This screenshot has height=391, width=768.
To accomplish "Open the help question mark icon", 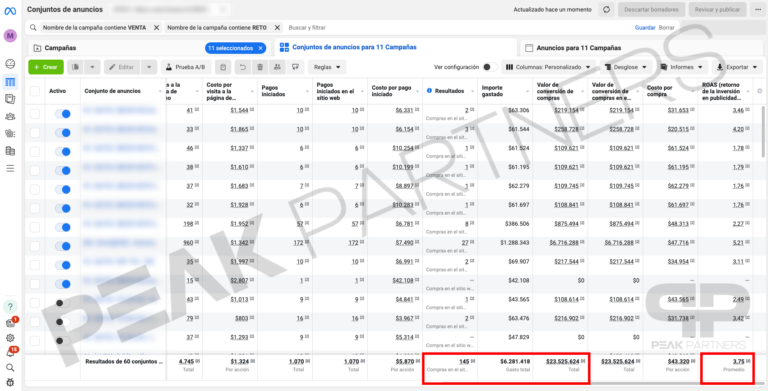I will tap(10, 306).
